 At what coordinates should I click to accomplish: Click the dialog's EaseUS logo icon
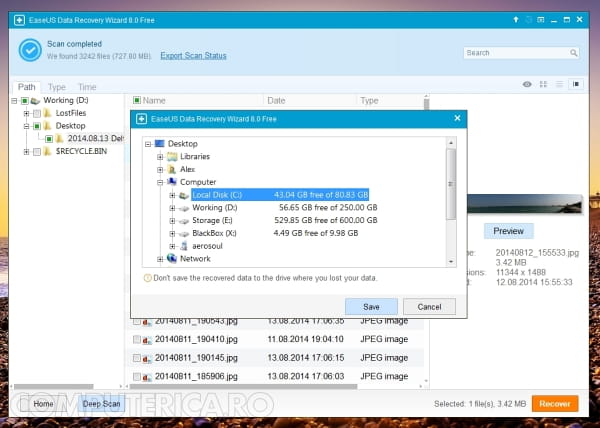(142, 119)
